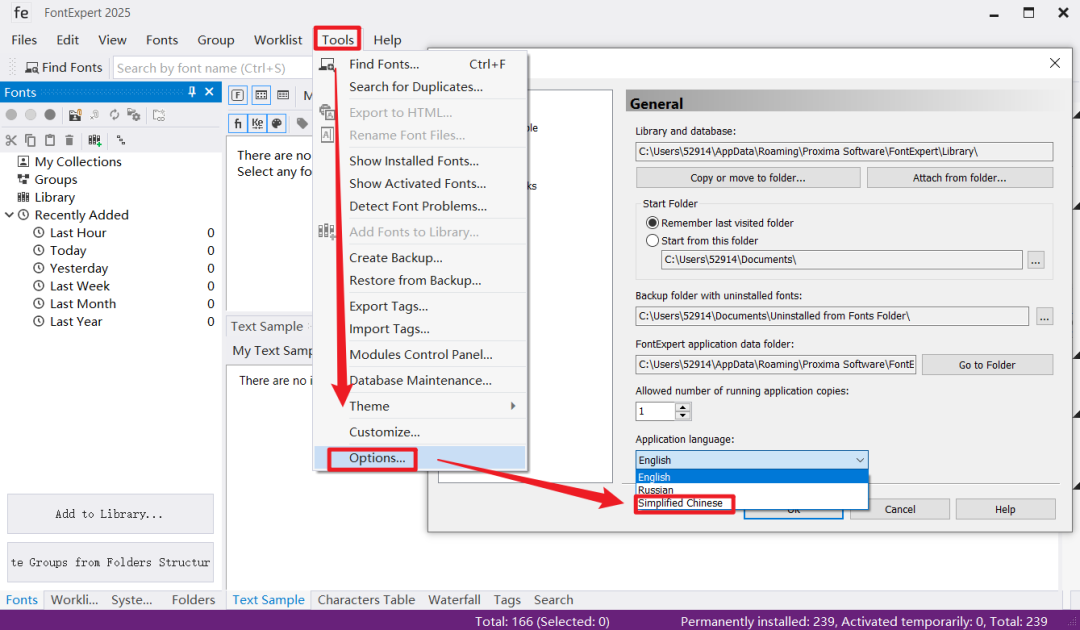The height and width of the screenshot is (630, 1080).
Task: Open the Application language combo box
Action: click(x=751, y=460)
